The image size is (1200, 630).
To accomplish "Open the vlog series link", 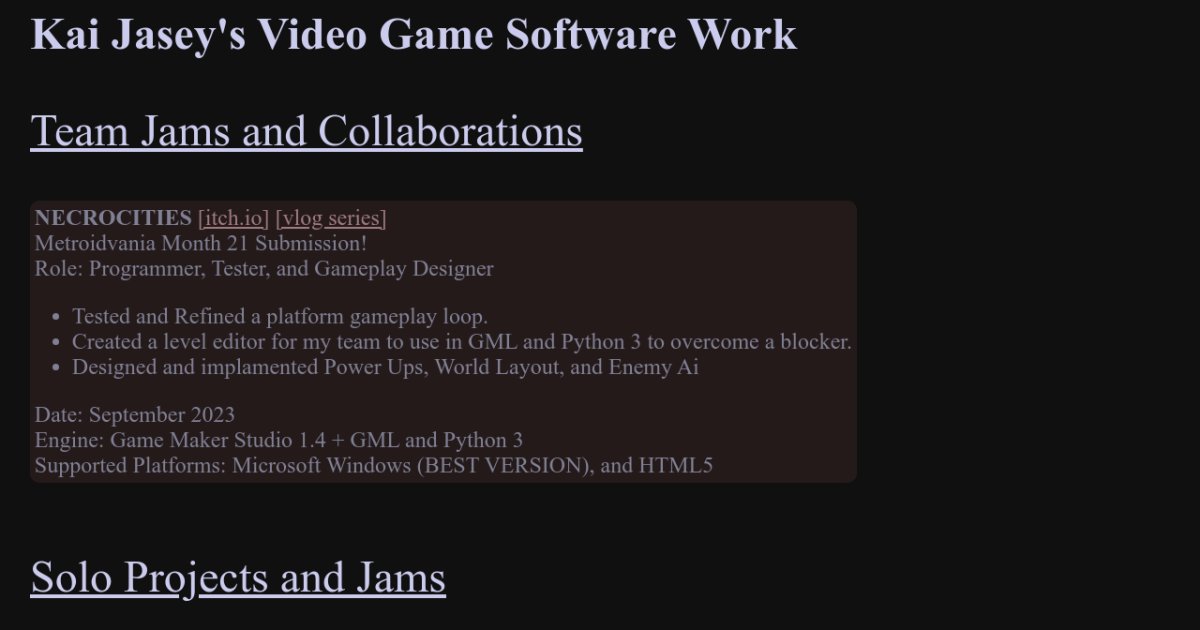I will point(331,218).
